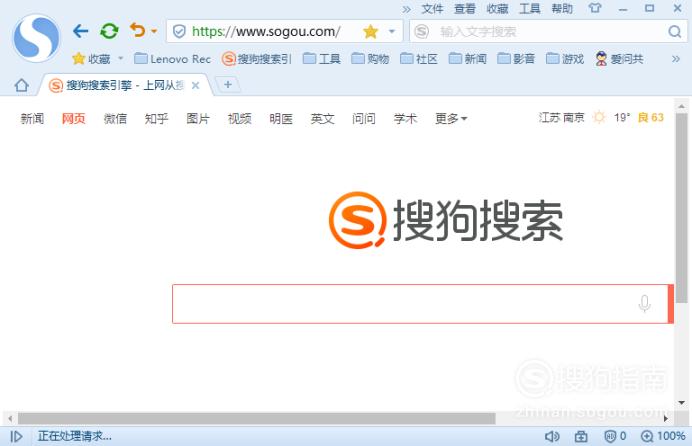Toggle the sidebar panel icon in status bar

tap(16, 436)
